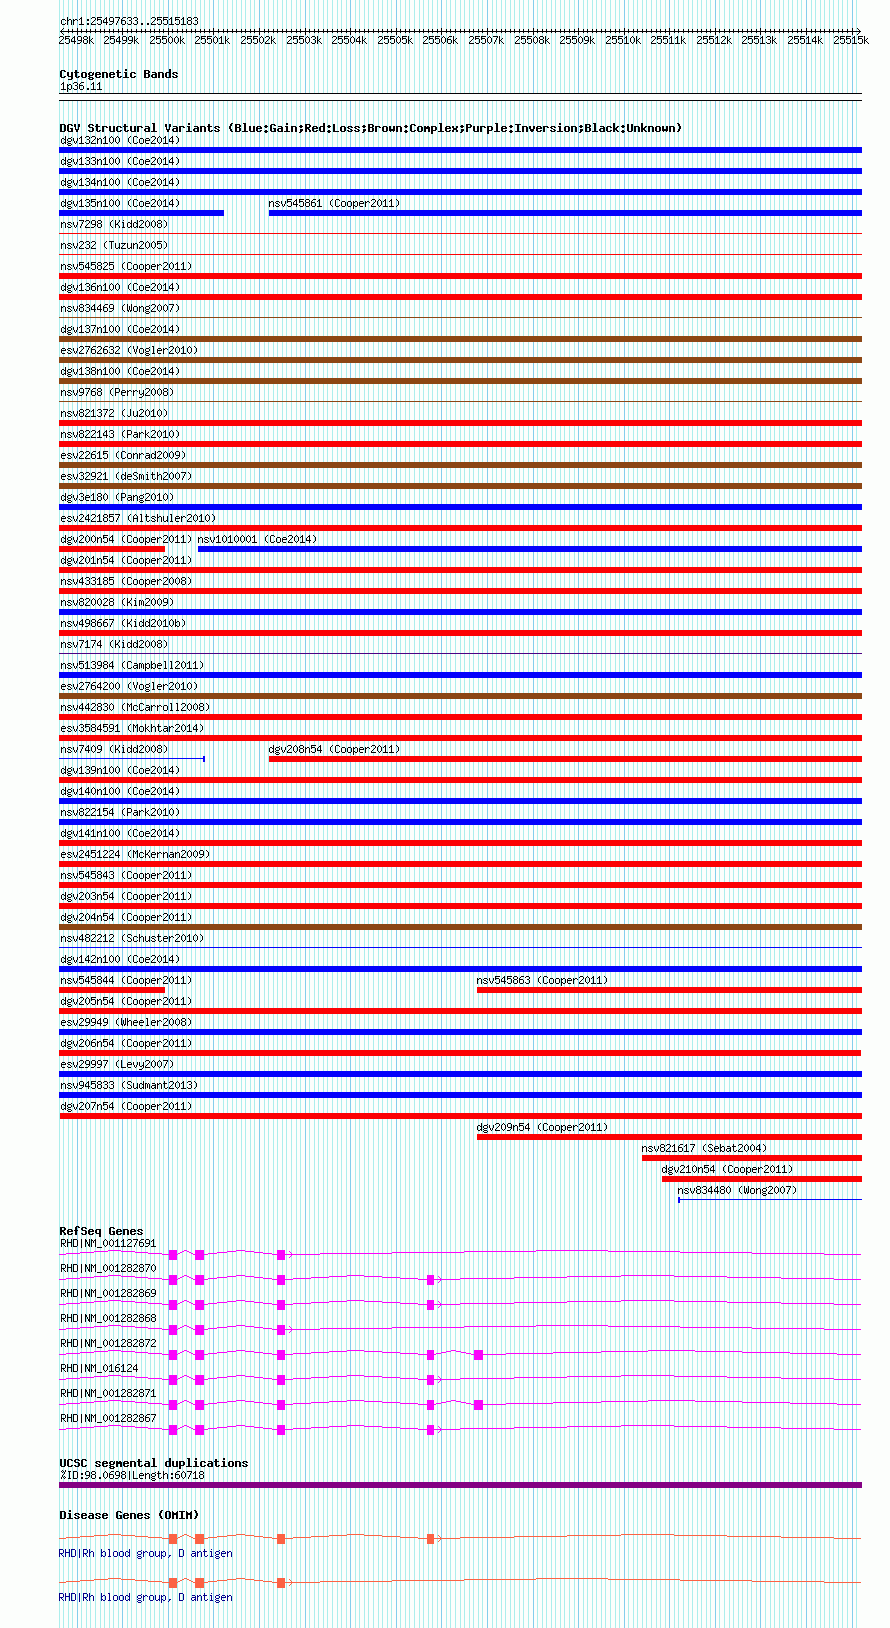
Task: Open variant nsv513984 (Campbell2011)
Action: tap(132, 665)
